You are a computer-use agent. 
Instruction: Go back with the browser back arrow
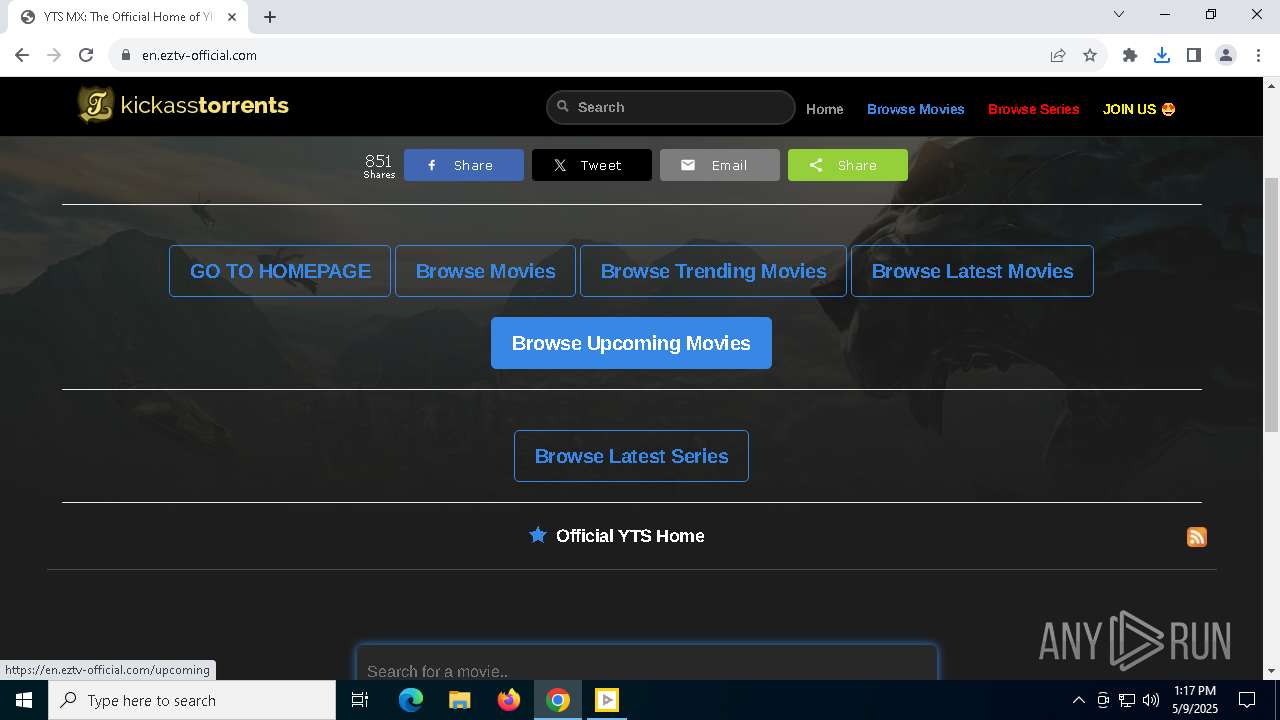[22, 55]
